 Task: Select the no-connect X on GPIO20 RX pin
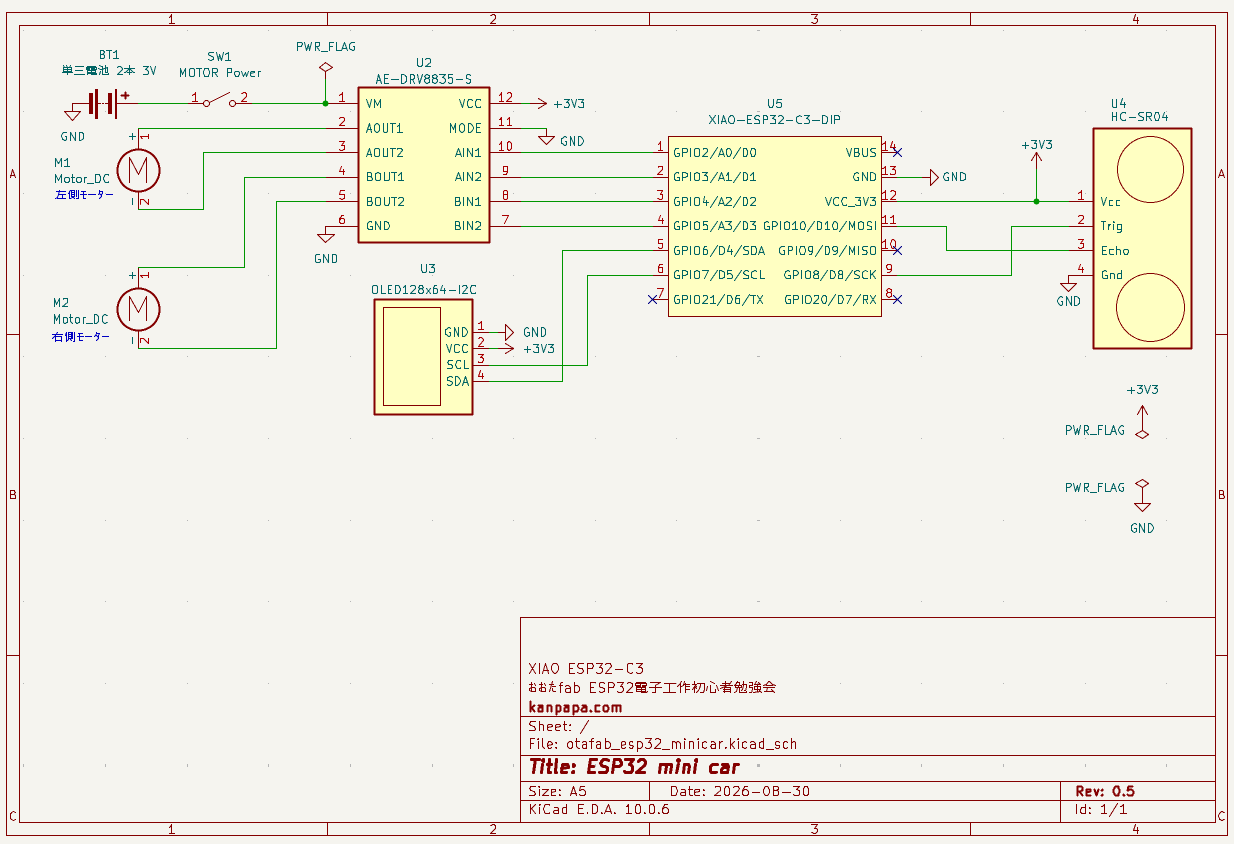point(898,299)
